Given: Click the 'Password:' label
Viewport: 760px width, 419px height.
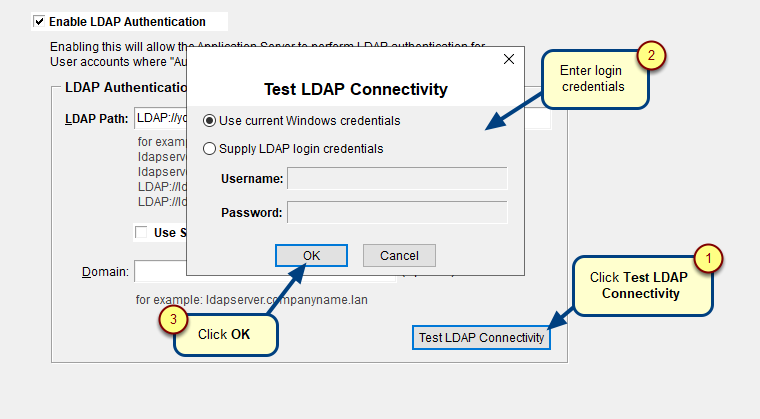Looking at the screenshot, I should click(252, 213).
